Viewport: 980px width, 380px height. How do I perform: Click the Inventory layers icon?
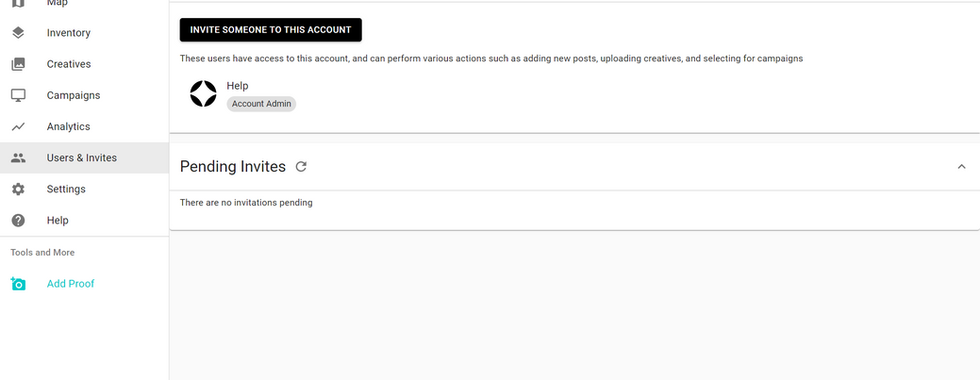pos(18,32)
